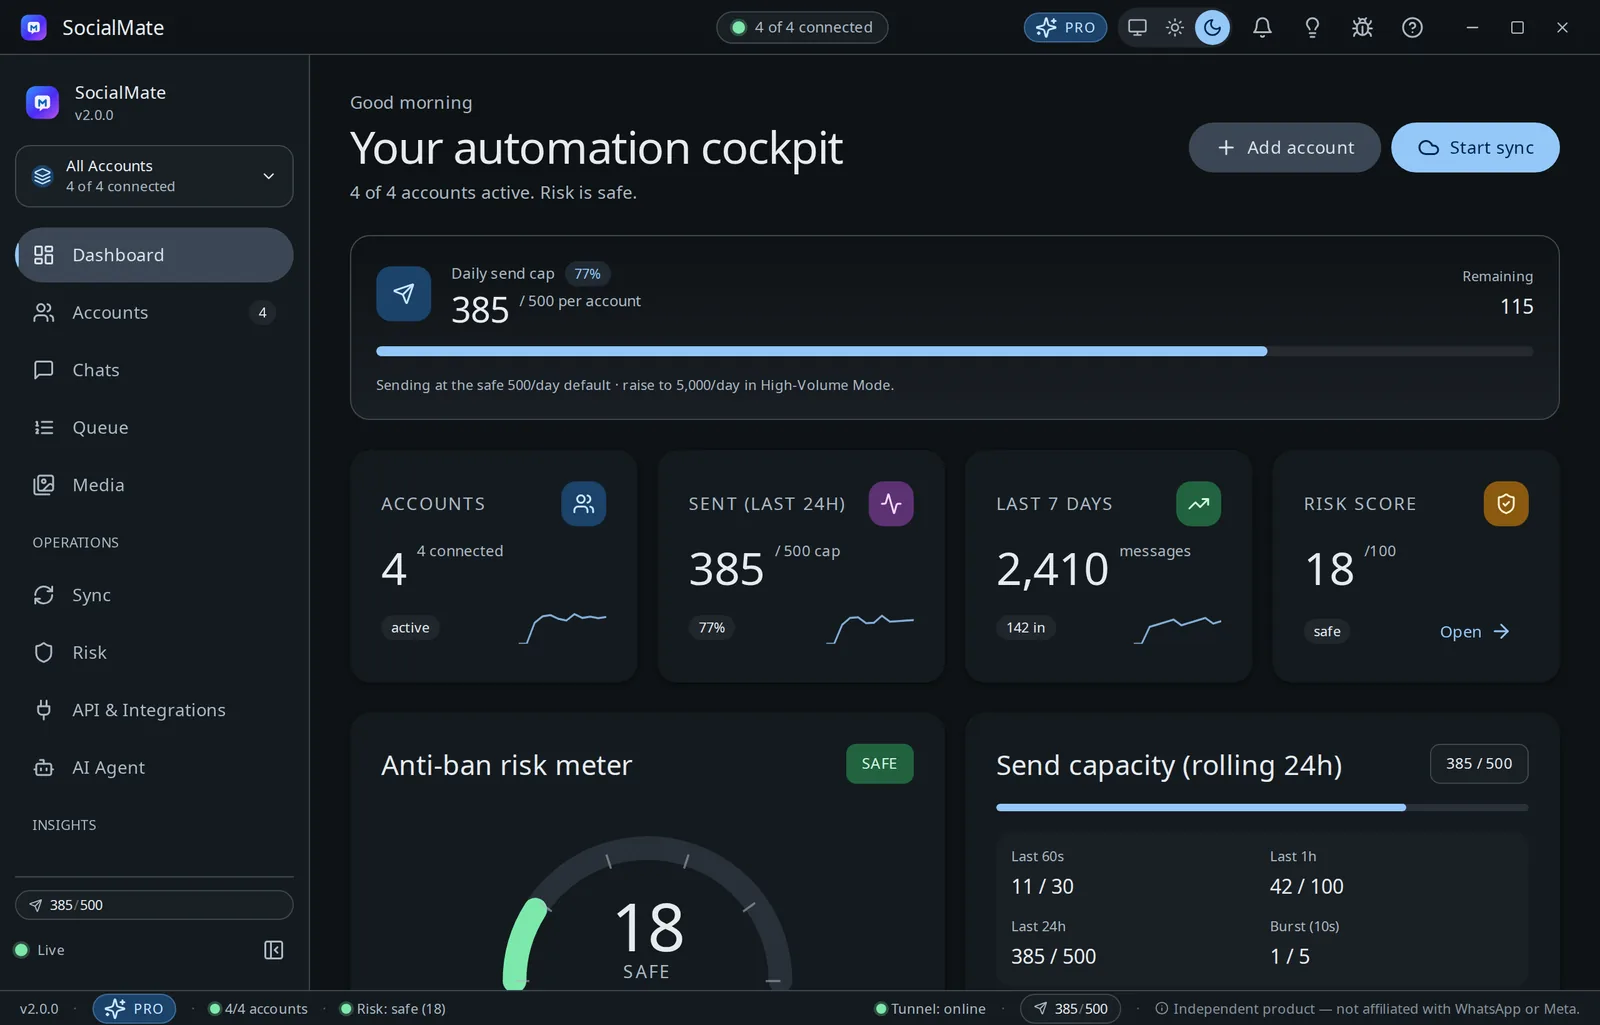Click the status bar PRO badge
Viewport: 1600px width, 1025px height.
(x=134, y=1008)
